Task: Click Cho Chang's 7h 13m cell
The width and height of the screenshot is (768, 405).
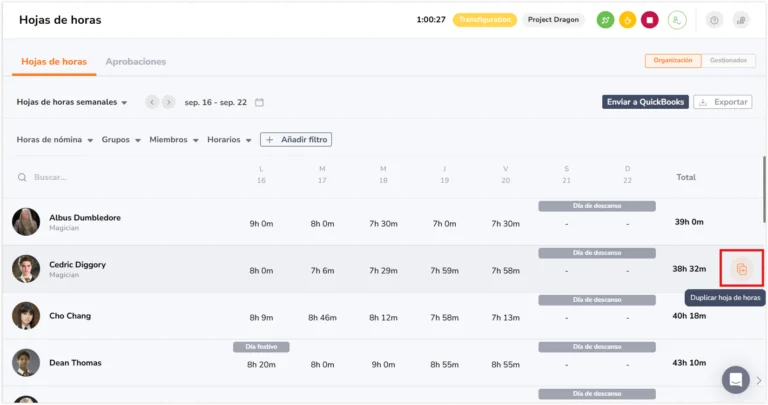Action: pos(505,318)
